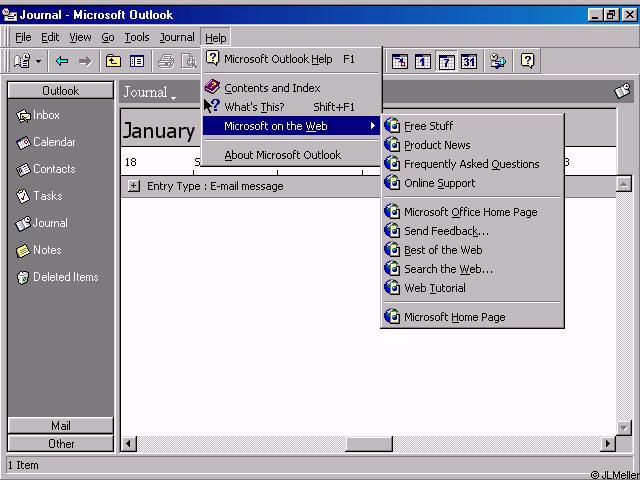Click the January month header

[x=159, y=131]
